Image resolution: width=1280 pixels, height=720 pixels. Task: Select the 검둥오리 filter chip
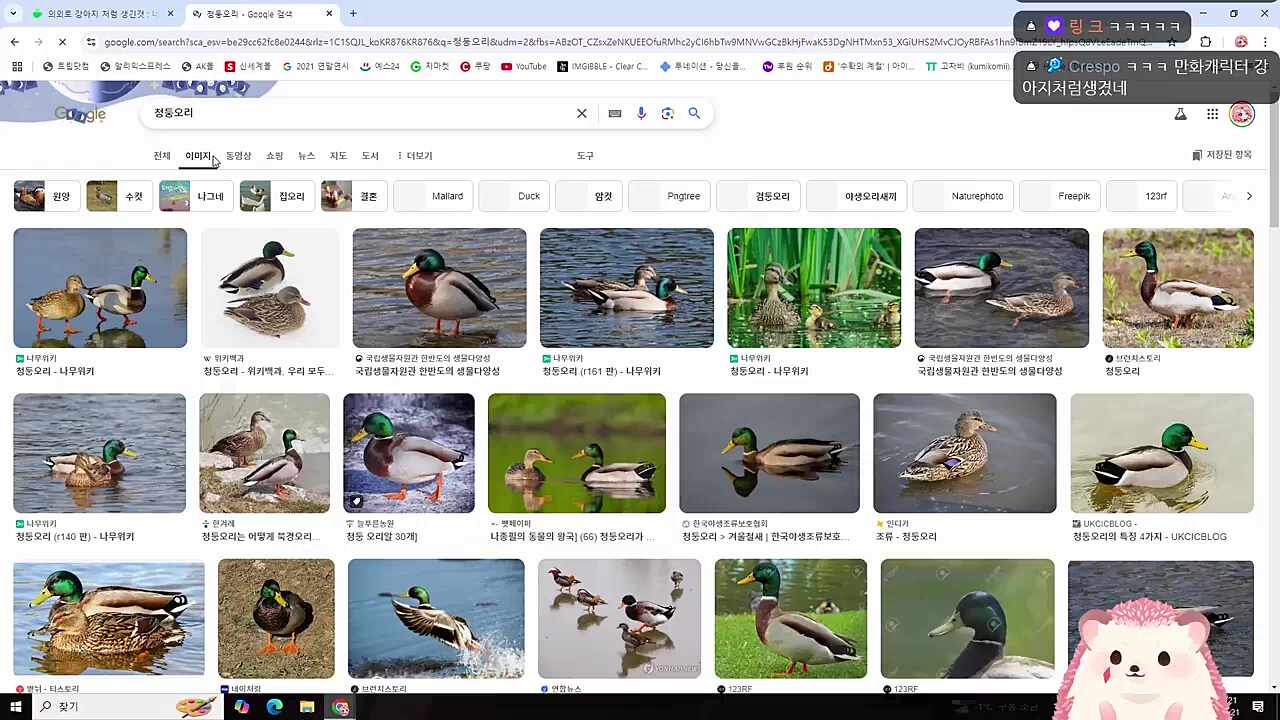coord(757,196)
